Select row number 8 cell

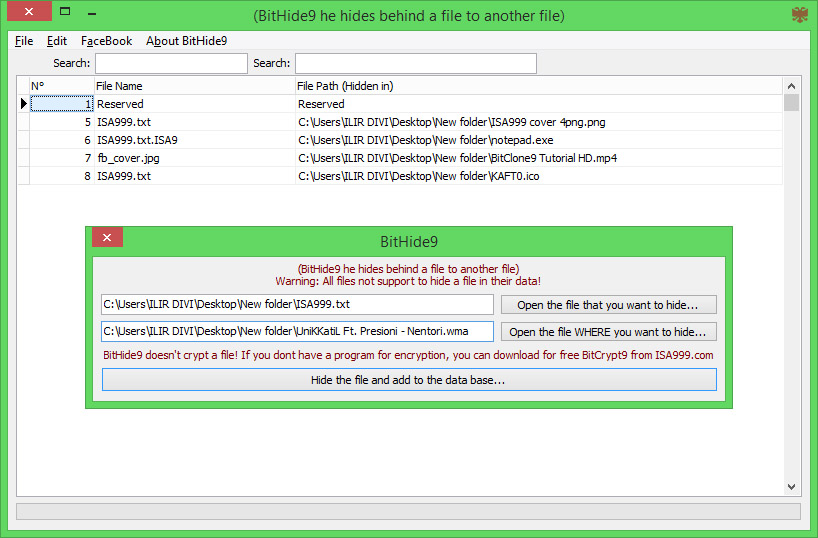pos(62,176)
